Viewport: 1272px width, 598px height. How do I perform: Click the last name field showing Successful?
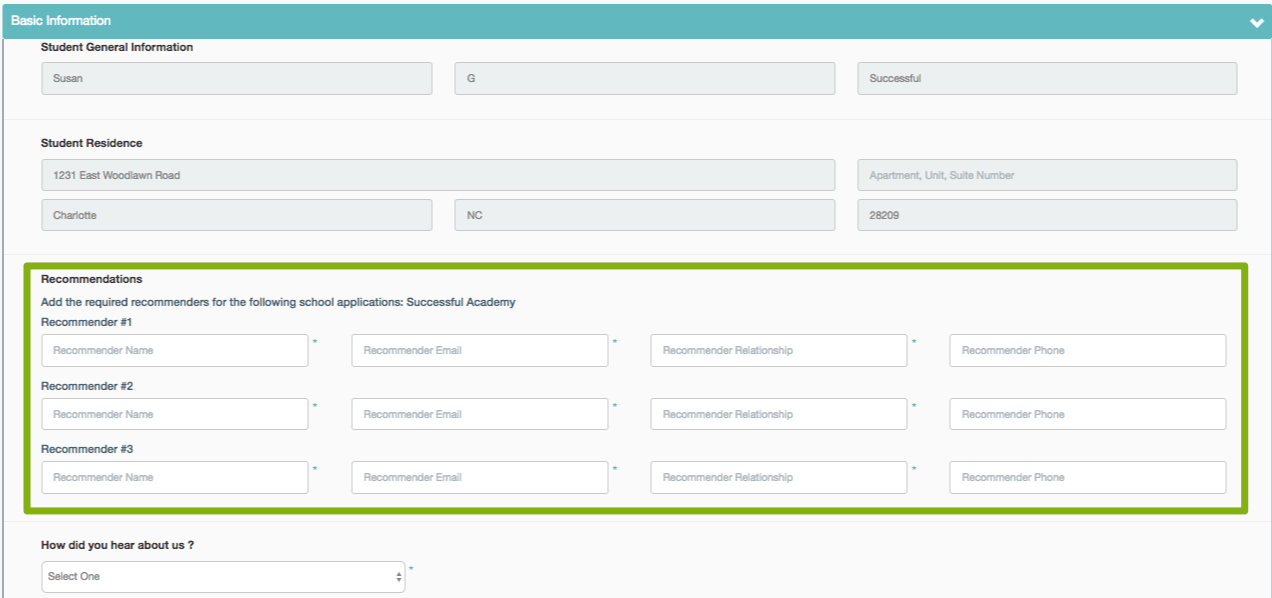coord(1047,79)
